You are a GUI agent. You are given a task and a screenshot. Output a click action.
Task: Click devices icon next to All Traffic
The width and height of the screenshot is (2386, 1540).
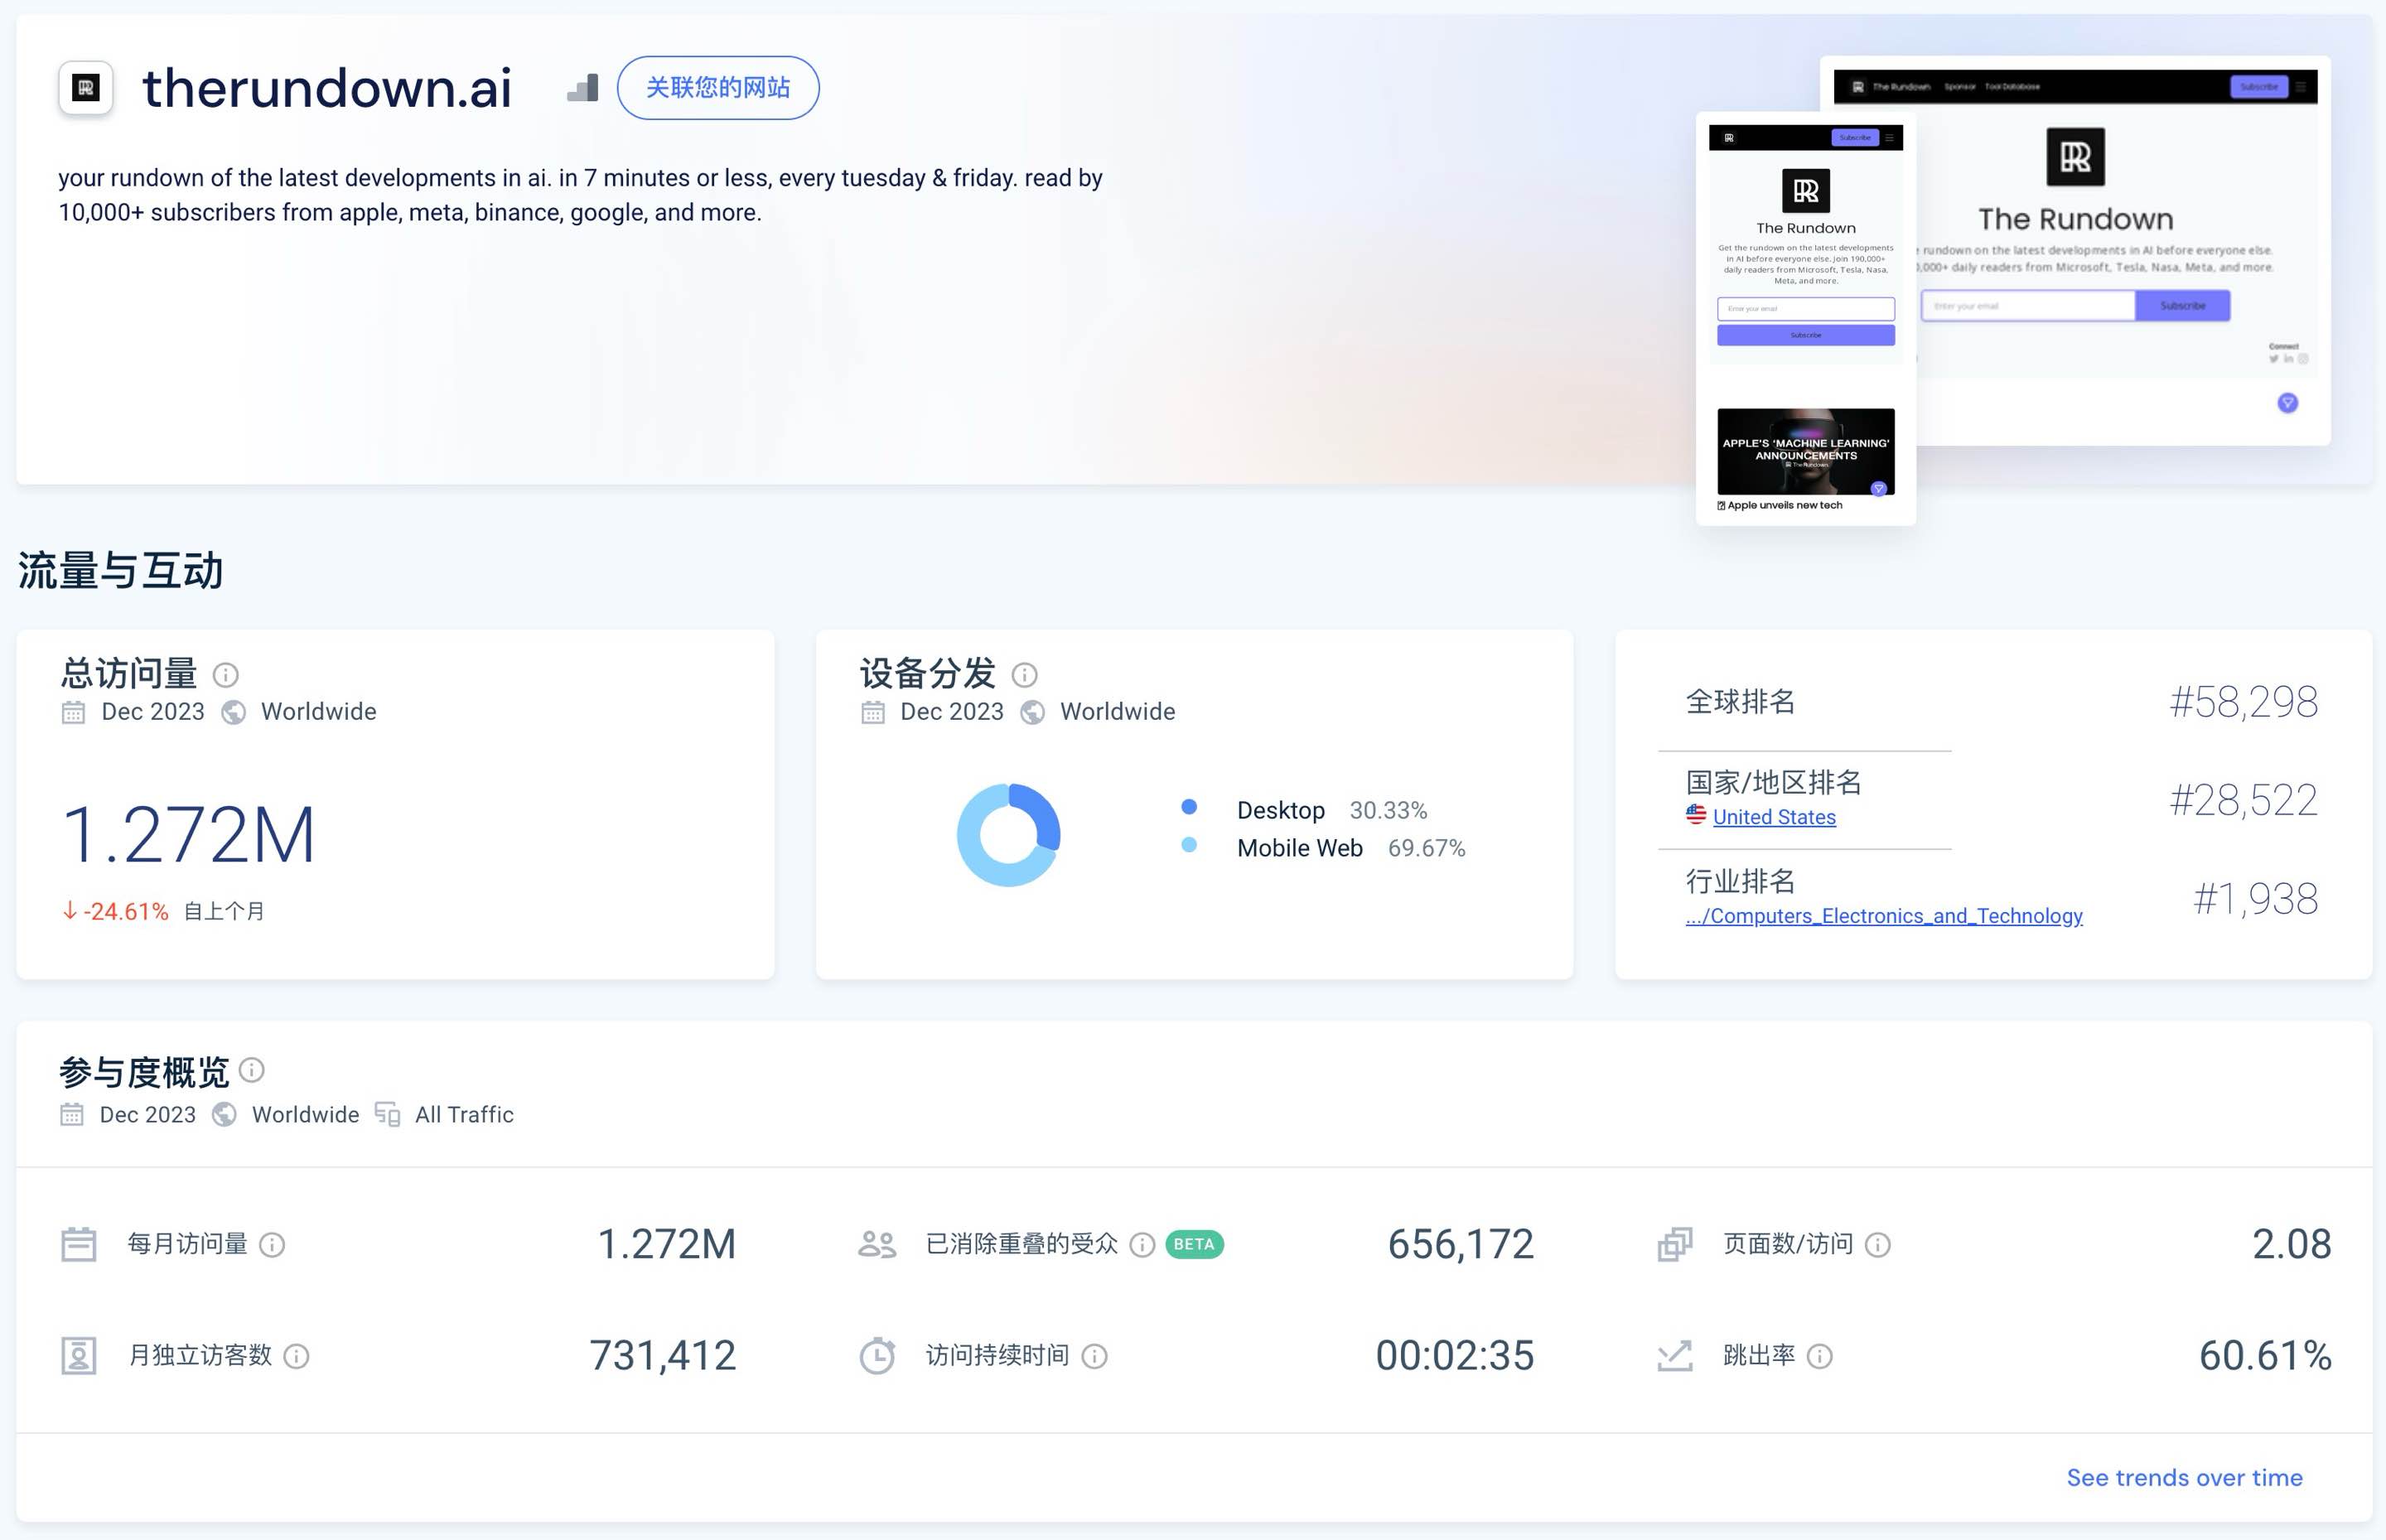pyautogui.click(x=387, y=1114)
